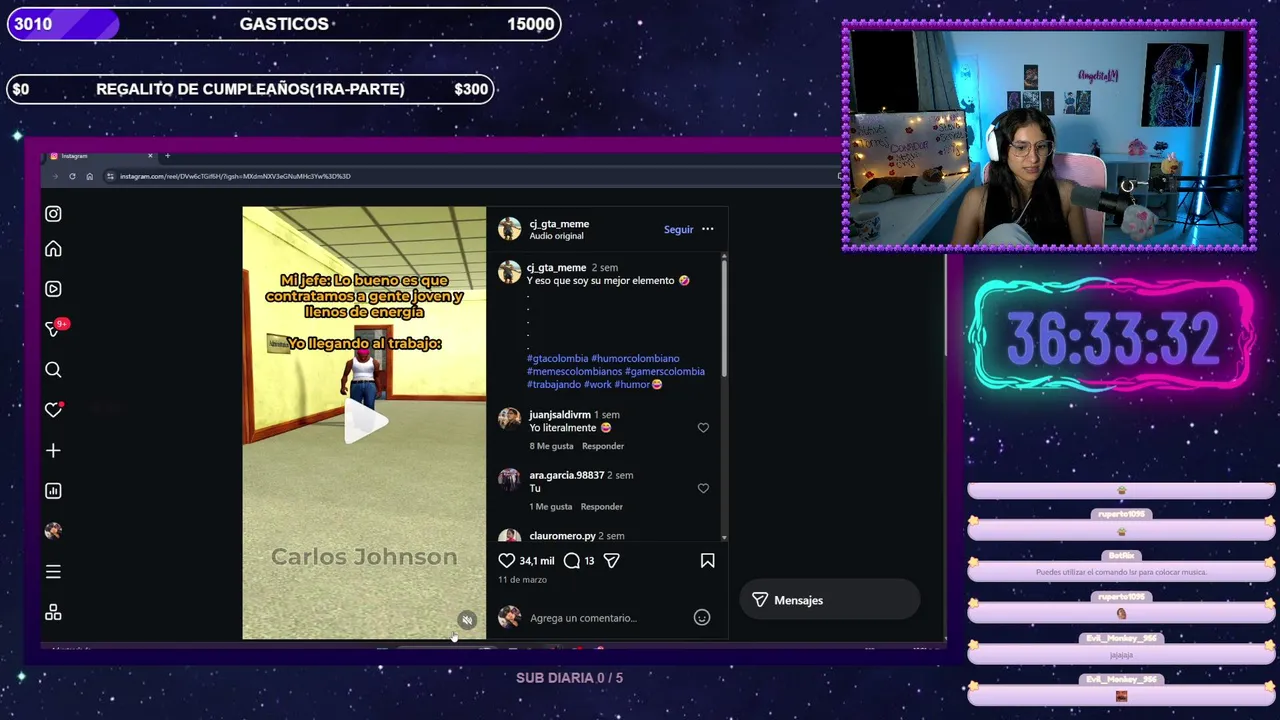The height and width of the screenshot is (720, 1280).
Task: Share the post with paper plane icon
Action: coord(611,561)
